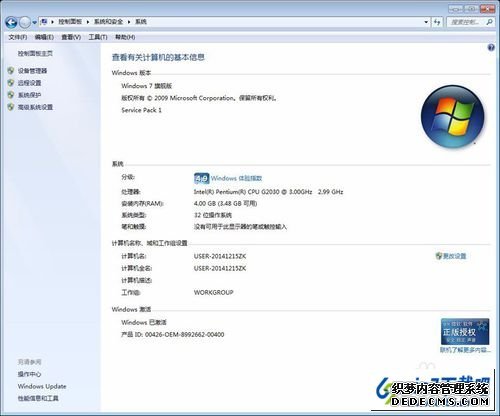Viewport: 500px width, 416px height.
Task: Open the 编辑(E) menu
Action: (44, 37)
